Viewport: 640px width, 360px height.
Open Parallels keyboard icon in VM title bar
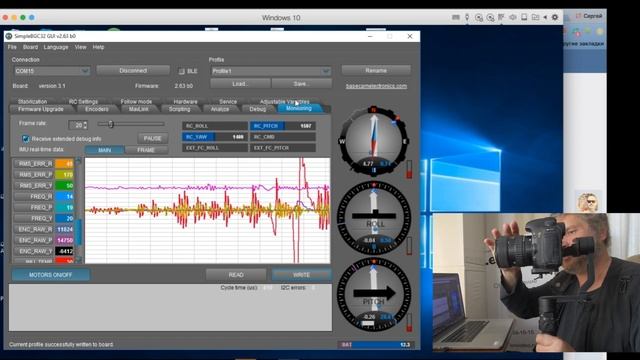click(x=456, y=17)
